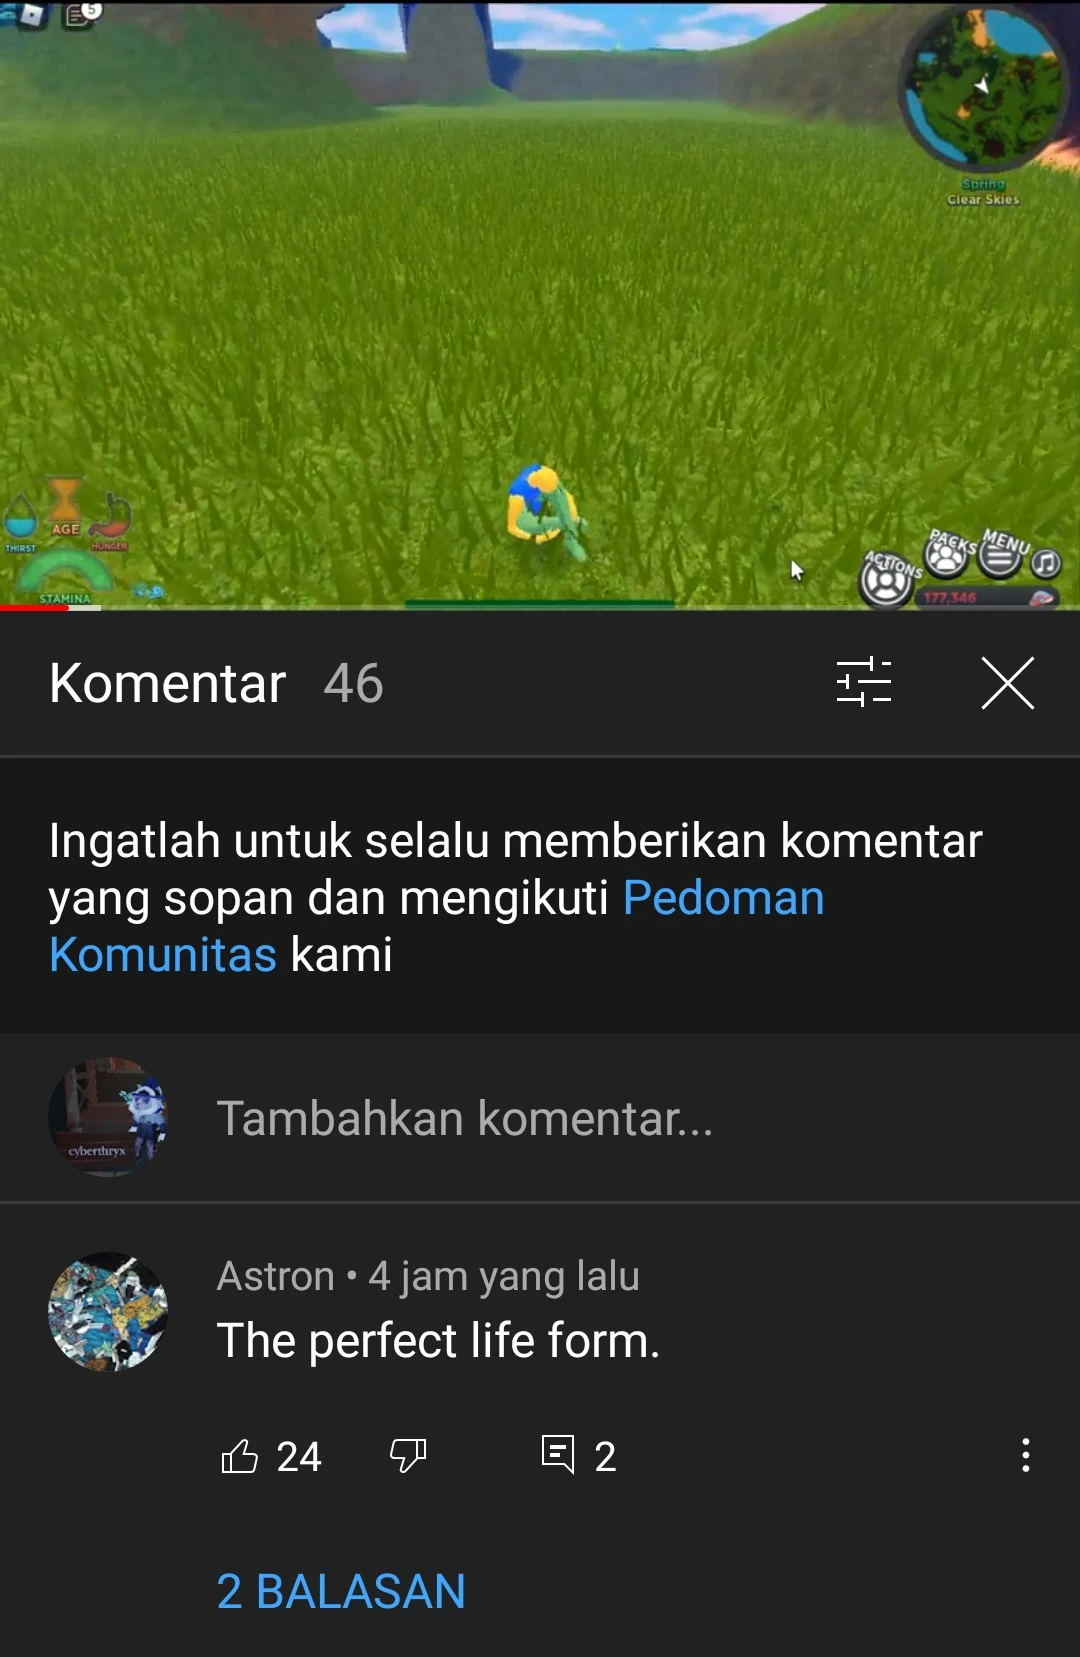Expand the 2 BALASAN replies

click(341, 1591)
